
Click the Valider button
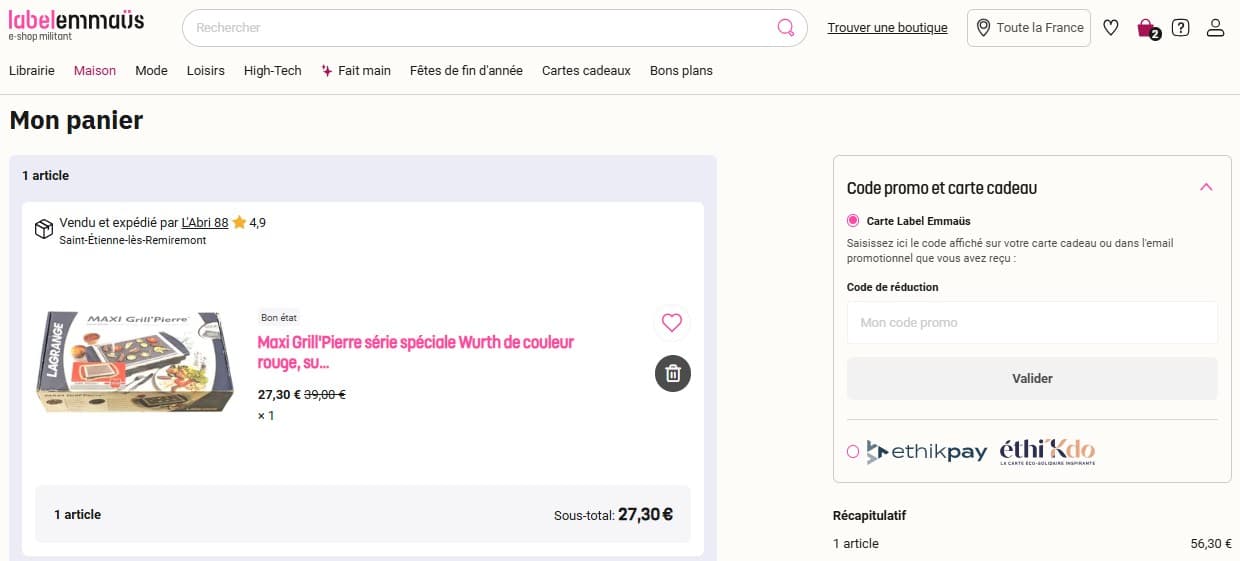point(1032,379)
